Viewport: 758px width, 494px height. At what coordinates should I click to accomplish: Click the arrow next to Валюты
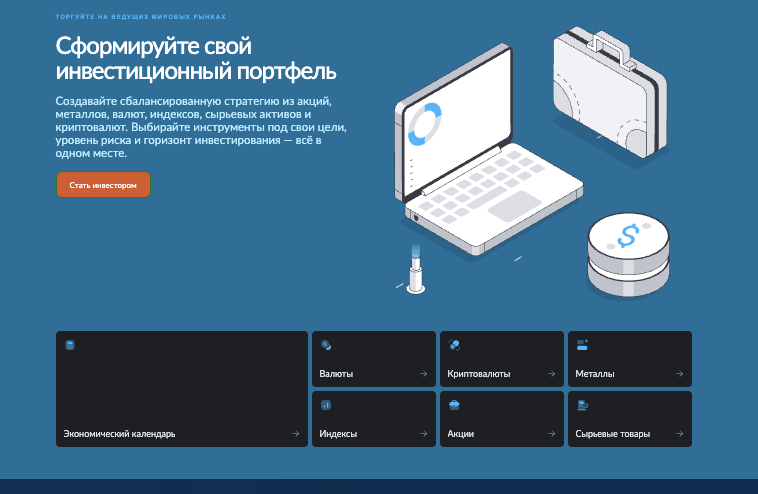coord(423,374)
